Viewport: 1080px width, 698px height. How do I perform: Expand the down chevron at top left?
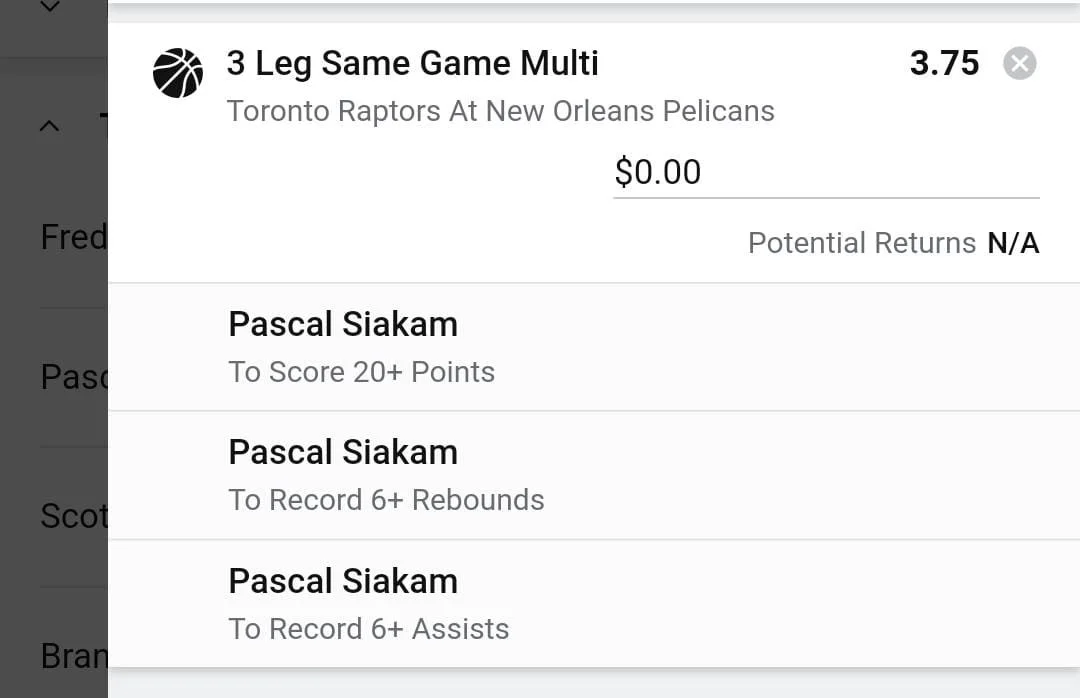point(49,8)
